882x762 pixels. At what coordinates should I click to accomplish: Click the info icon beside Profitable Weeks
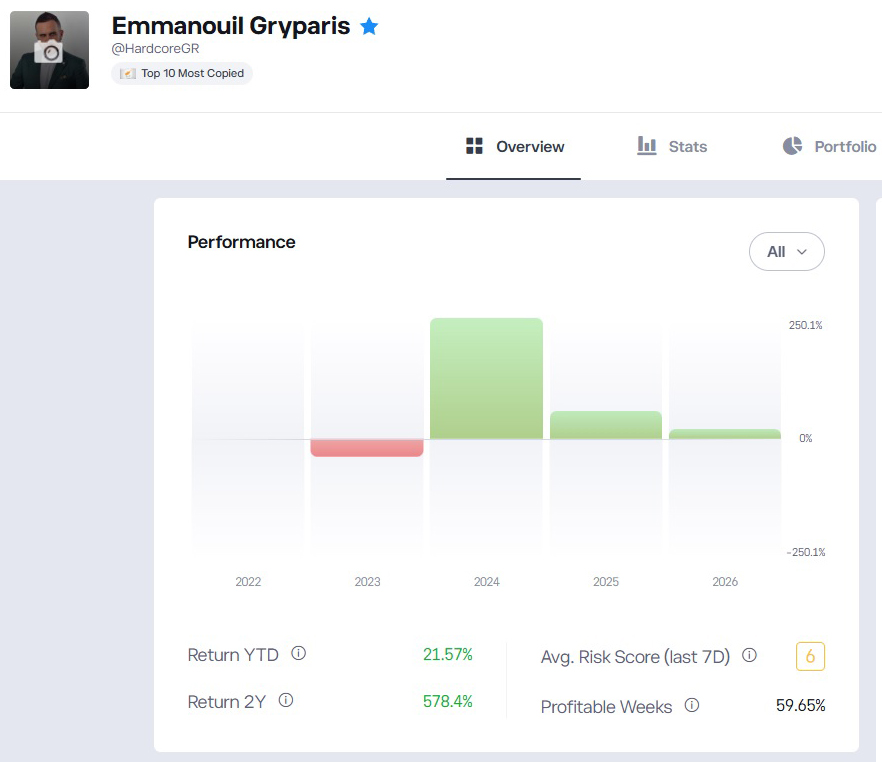pyautogui.click(x=692, y=706)
